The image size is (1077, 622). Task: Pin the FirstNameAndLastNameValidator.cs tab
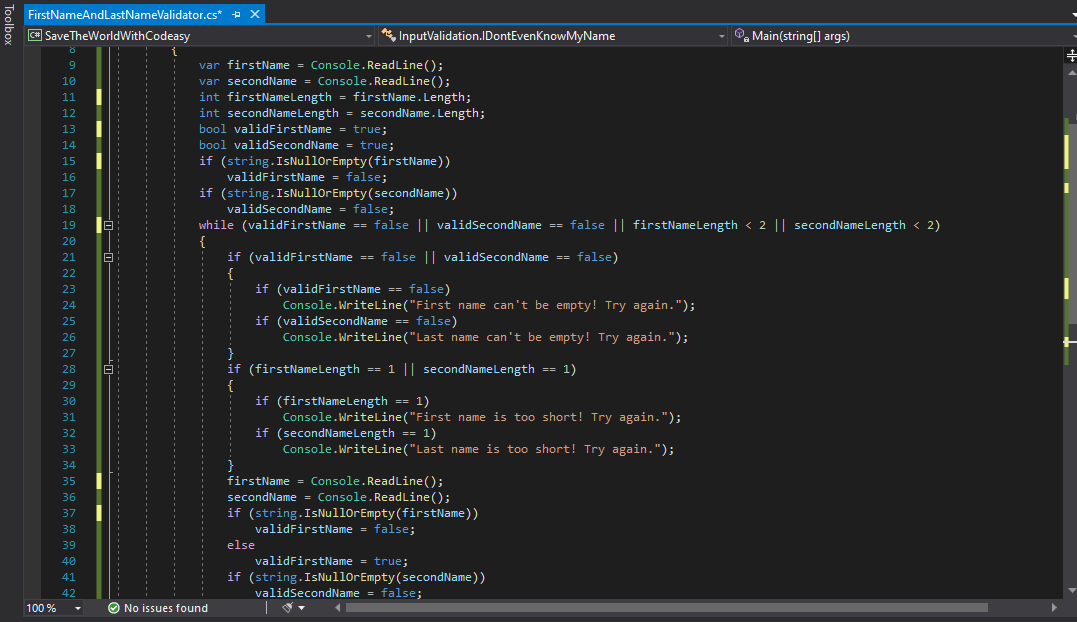(x=236, y=15)
